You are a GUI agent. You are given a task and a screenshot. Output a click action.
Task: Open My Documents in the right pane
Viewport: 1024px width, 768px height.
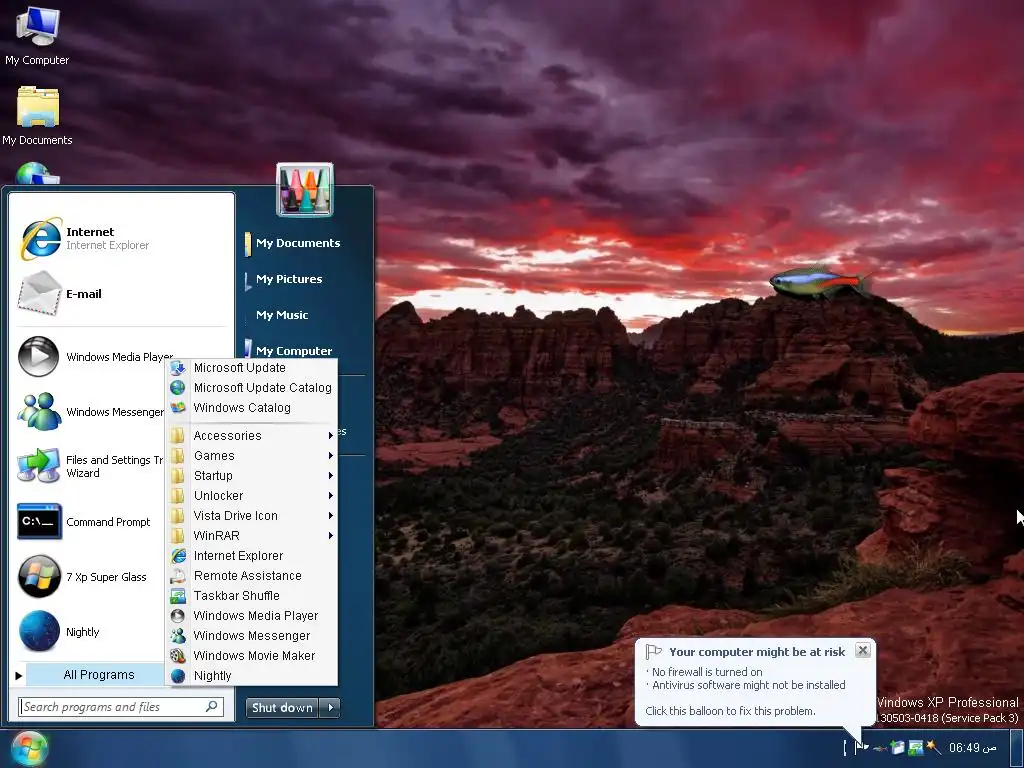pos(298,243)
